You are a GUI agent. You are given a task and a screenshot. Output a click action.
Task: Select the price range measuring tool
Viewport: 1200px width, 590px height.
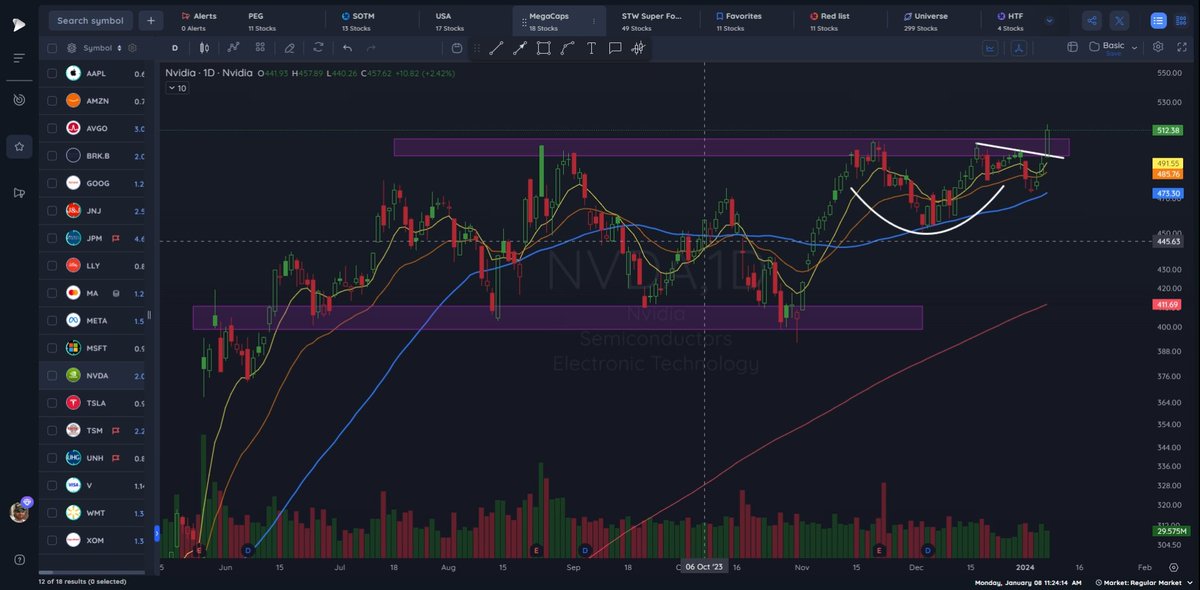pos(638,48)
